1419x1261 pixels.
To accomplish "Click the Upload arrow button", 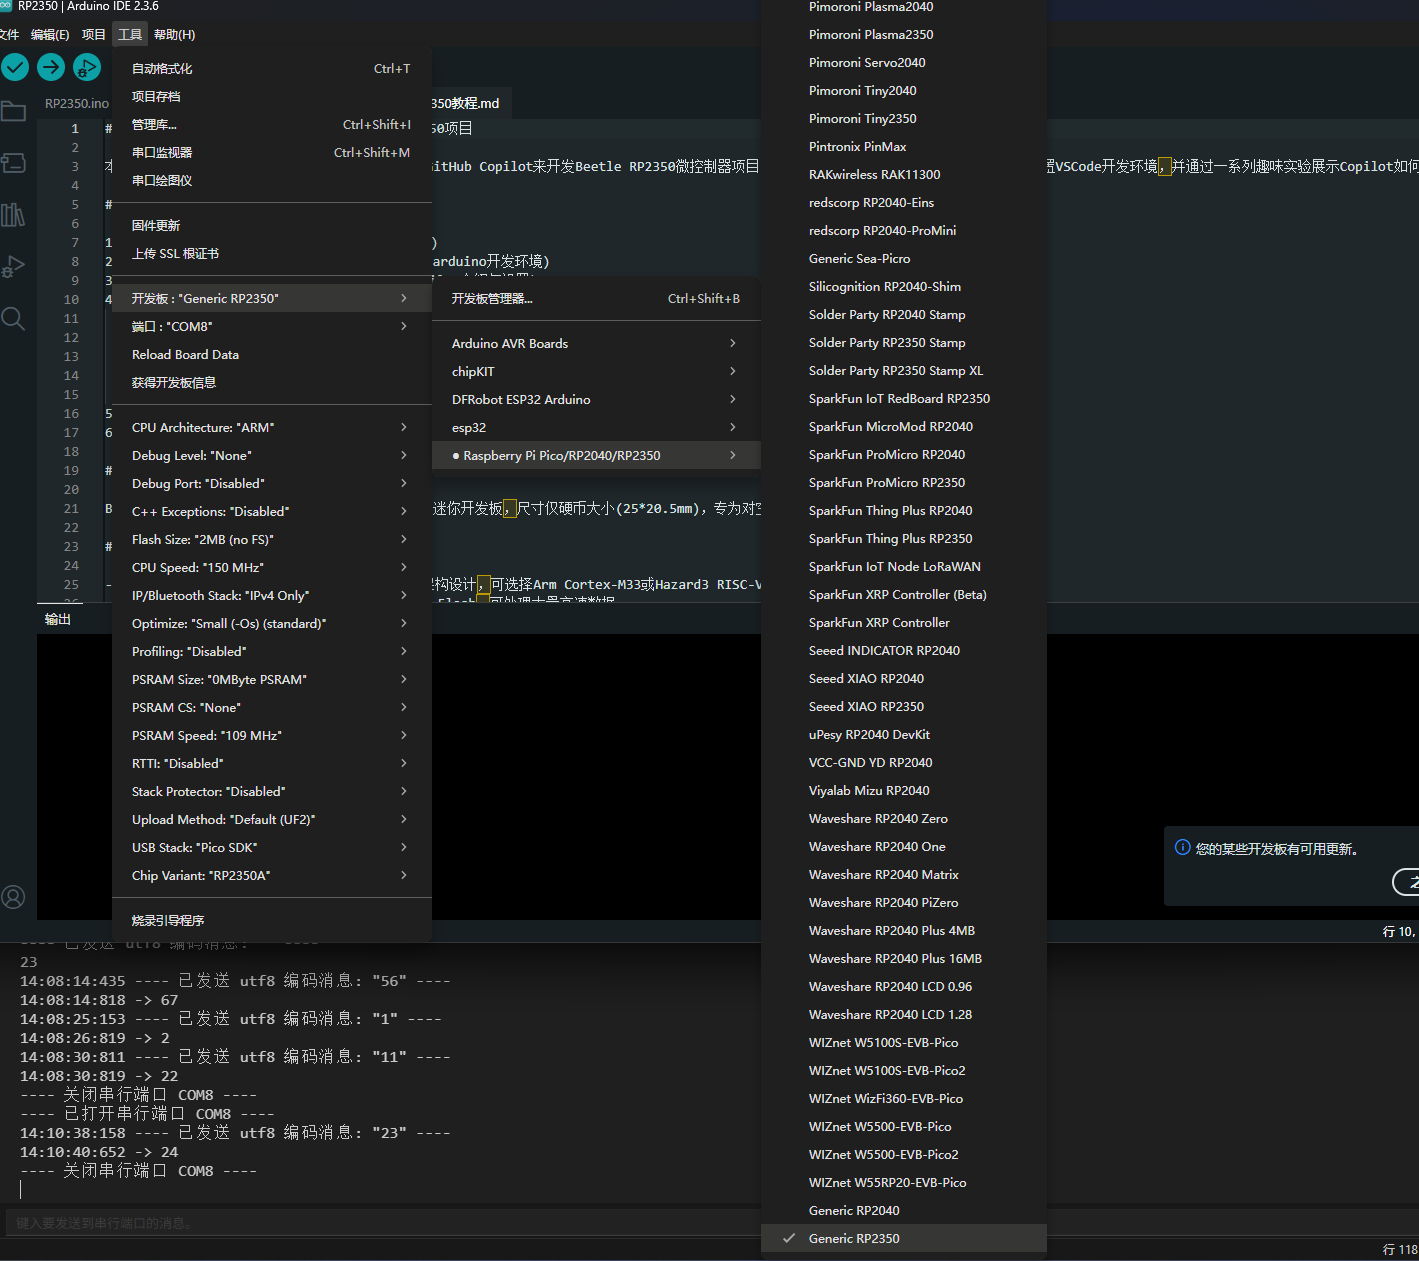I will point(51,67).
